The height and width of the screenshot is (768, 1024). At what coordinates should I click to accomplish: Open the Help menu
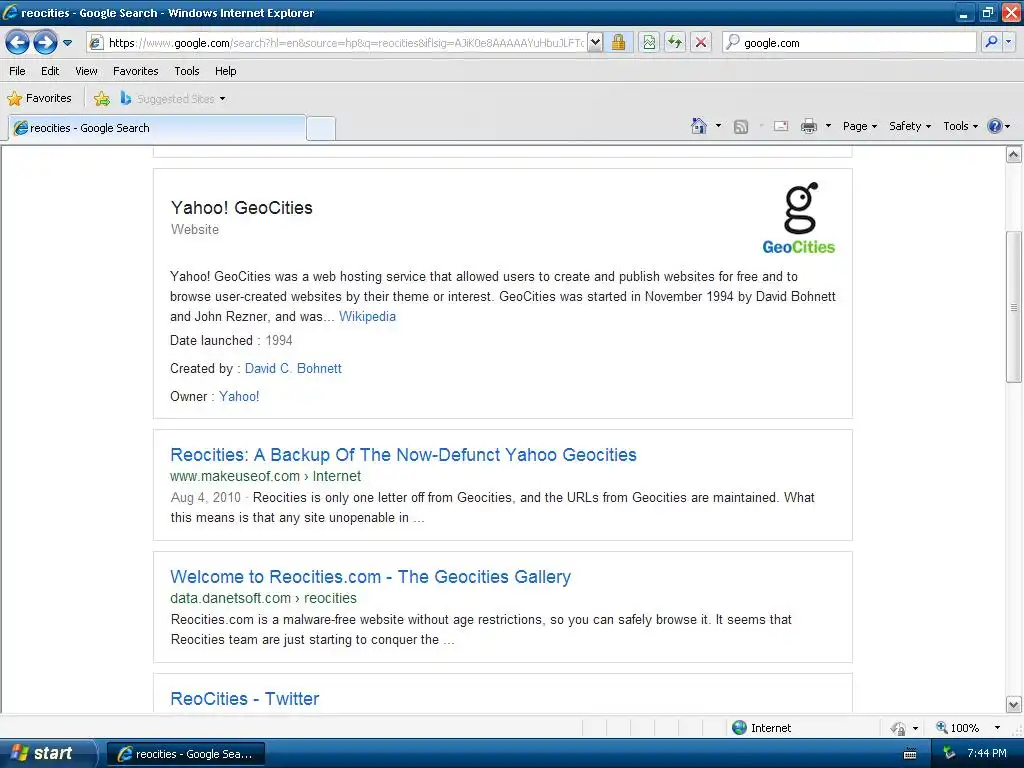(225, 71)
